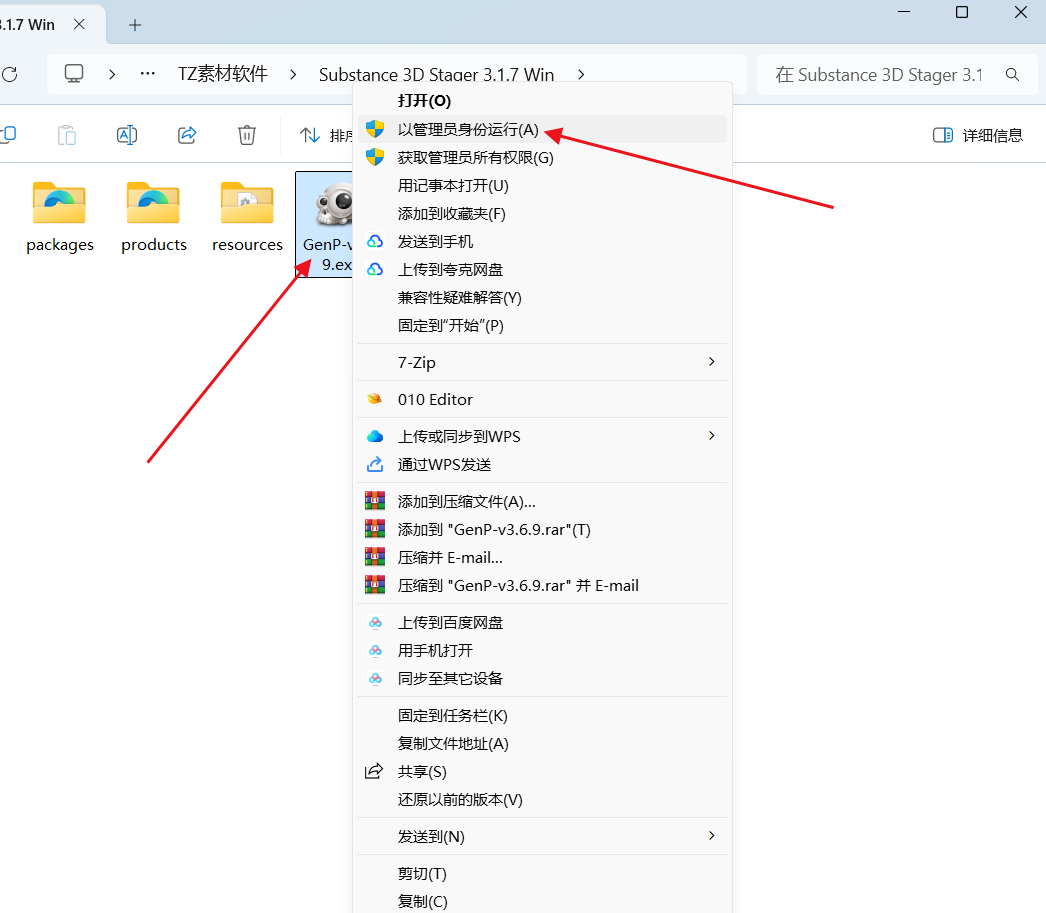1046x913 pixels.
Task: Choose 复制(C) from context menu
Action: pos(542,901)
